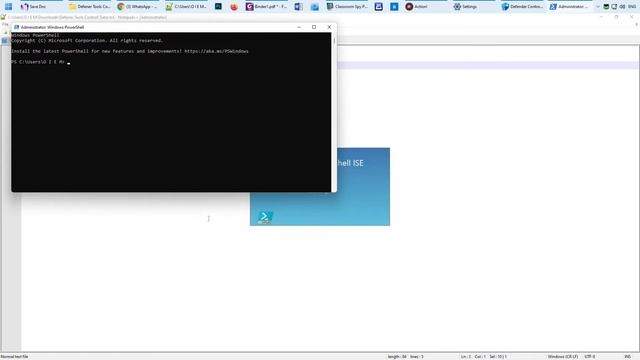Open the Photoshop taskbar icon
Viewport: 640px width, 360px height.
[x=218, y=7]
